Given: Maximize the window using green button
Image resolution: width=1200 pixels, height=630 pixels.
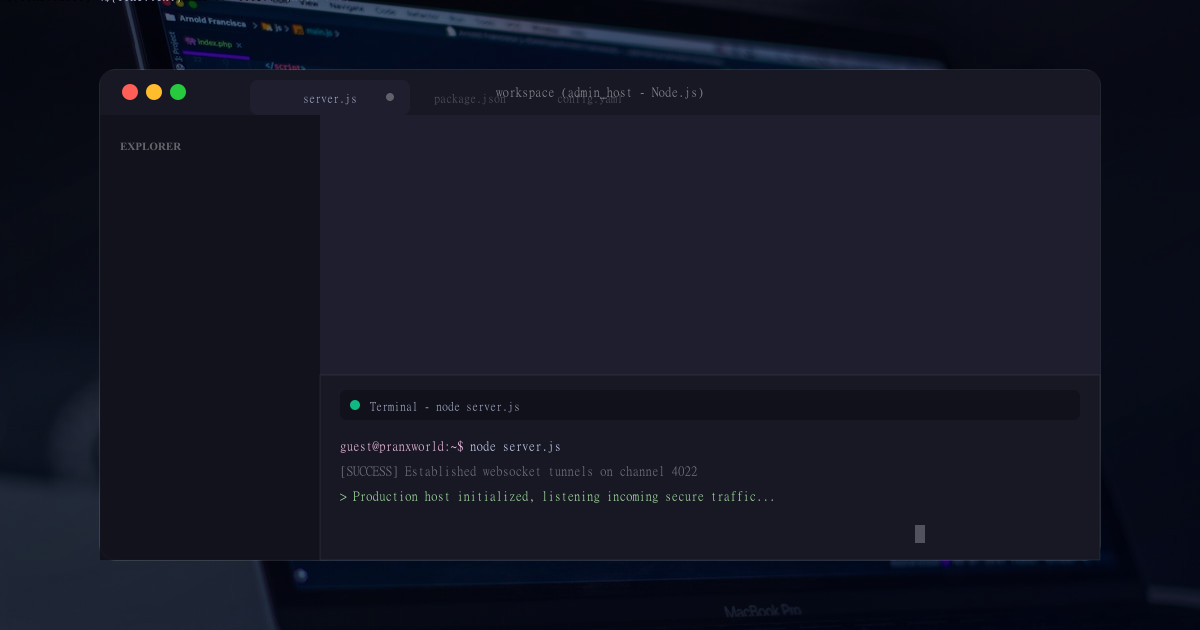Looking at the screenshot, I should [178, 92].
